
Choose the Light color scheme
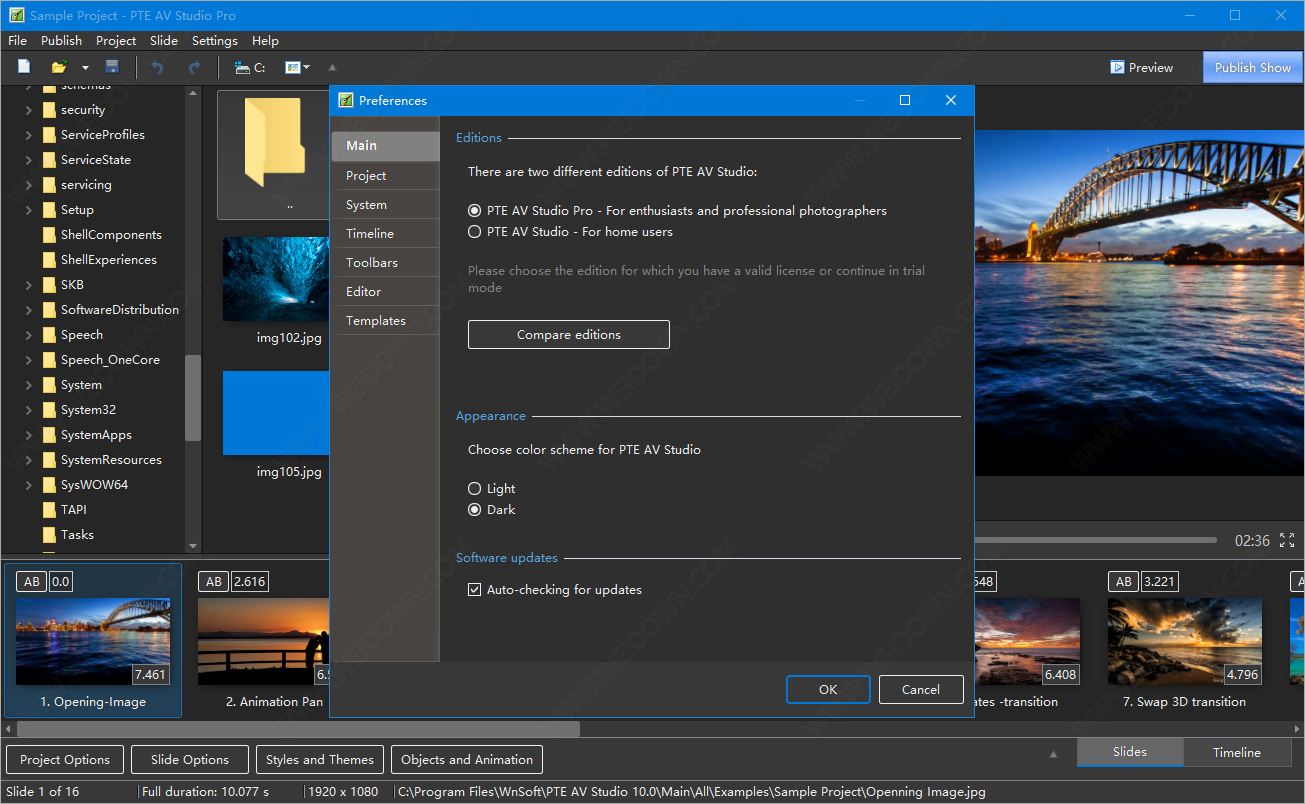pos(475,489)
